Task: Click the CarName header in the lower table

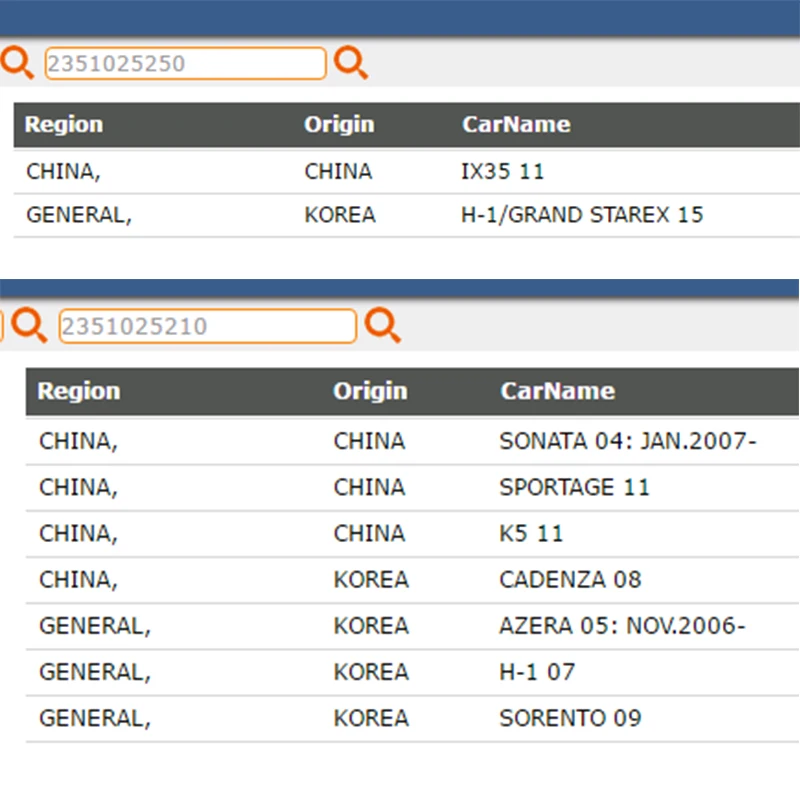Action: [558, 391]
